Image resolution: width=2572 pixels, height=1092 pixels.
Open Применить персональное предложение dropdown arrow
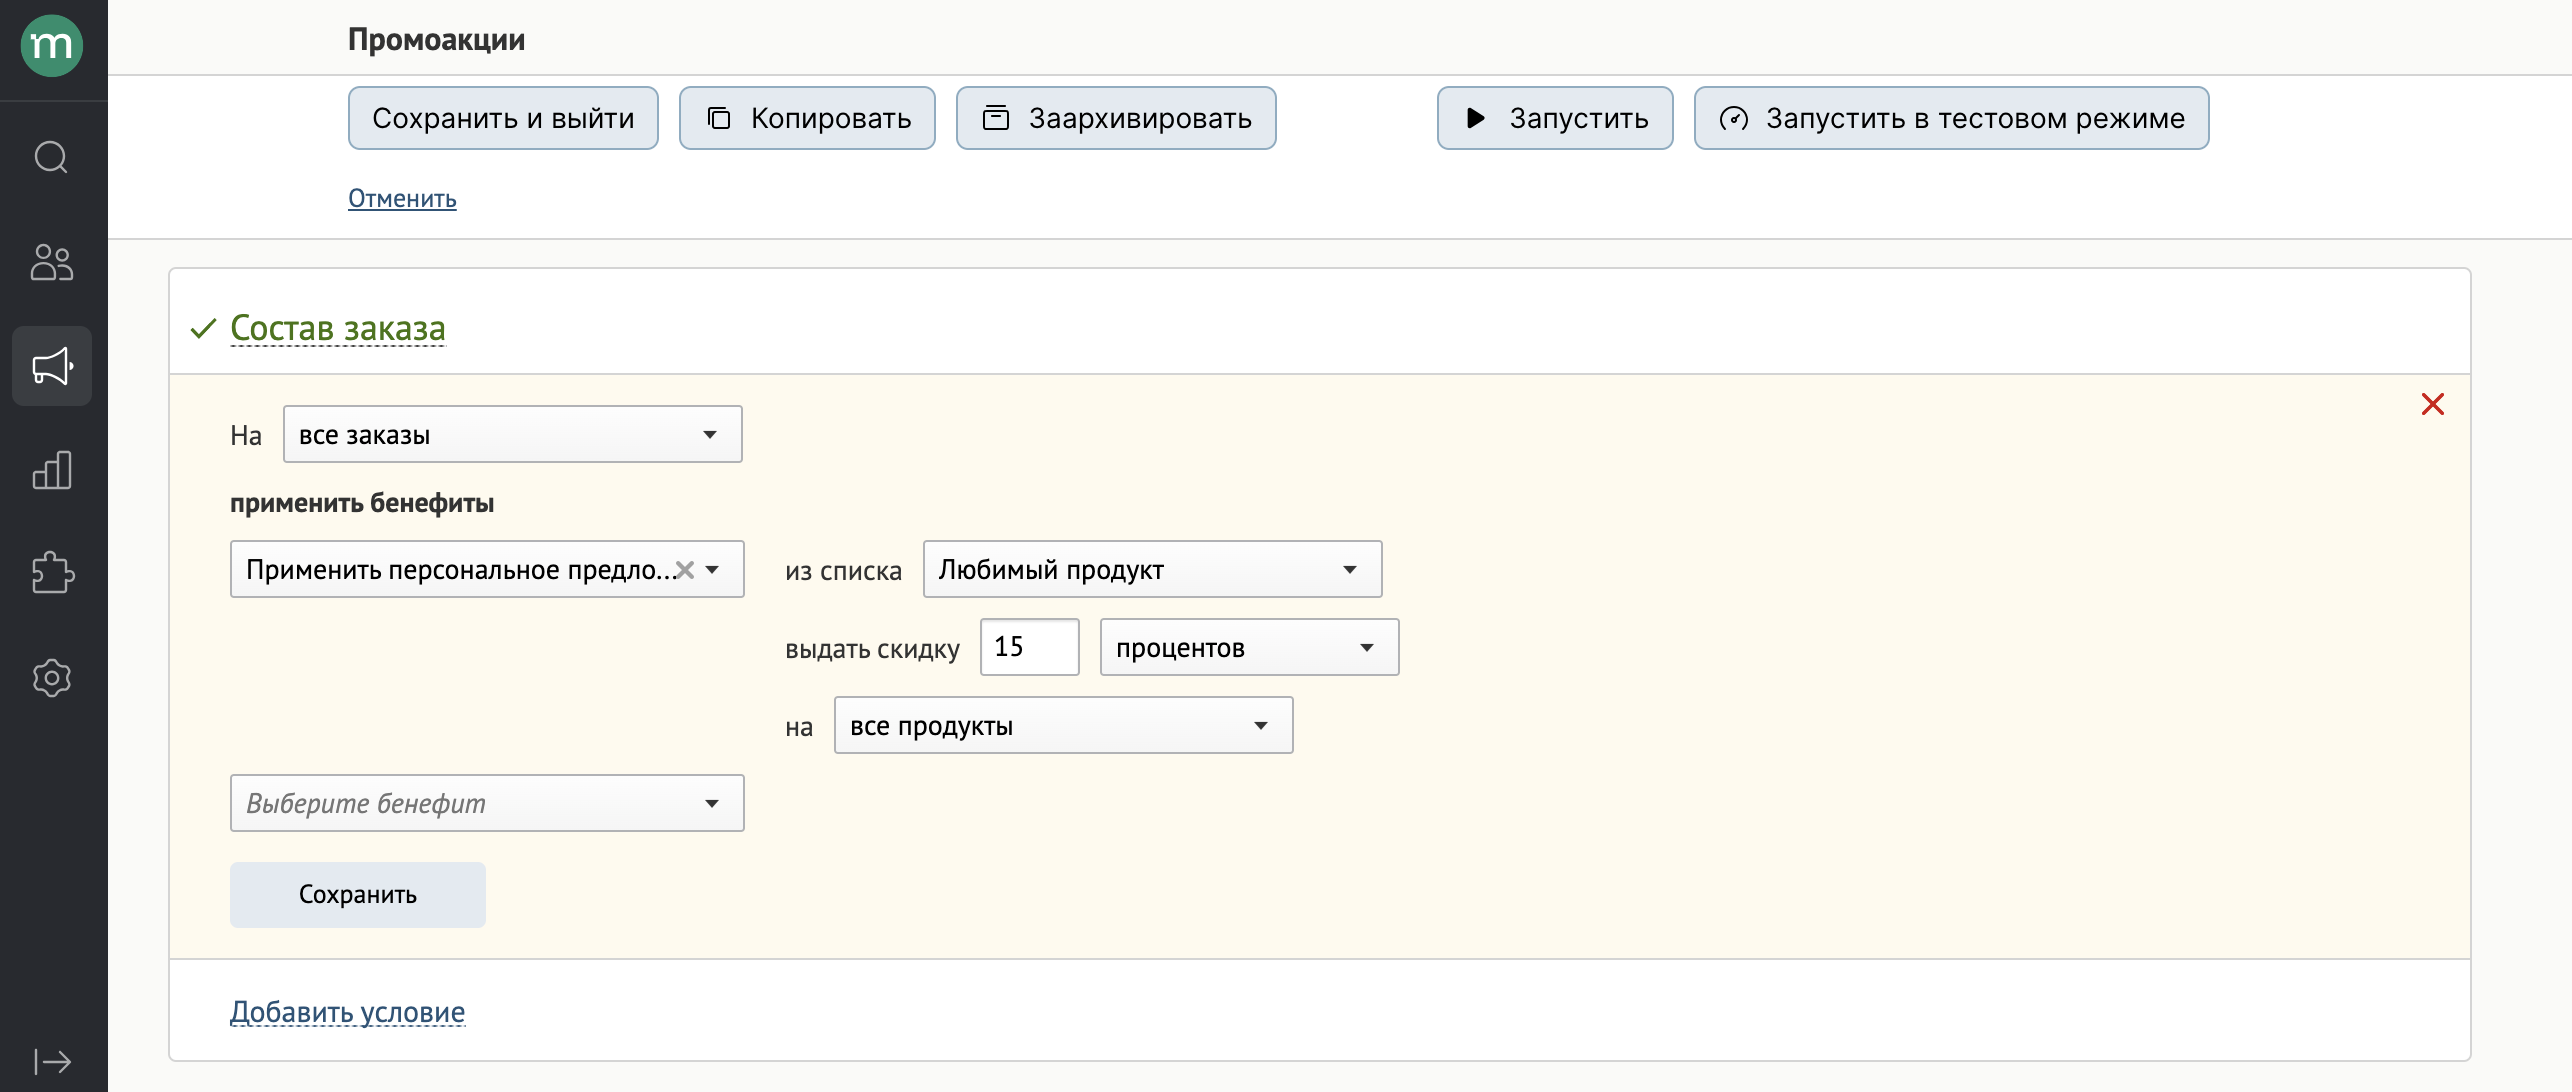tap(713, 570)
